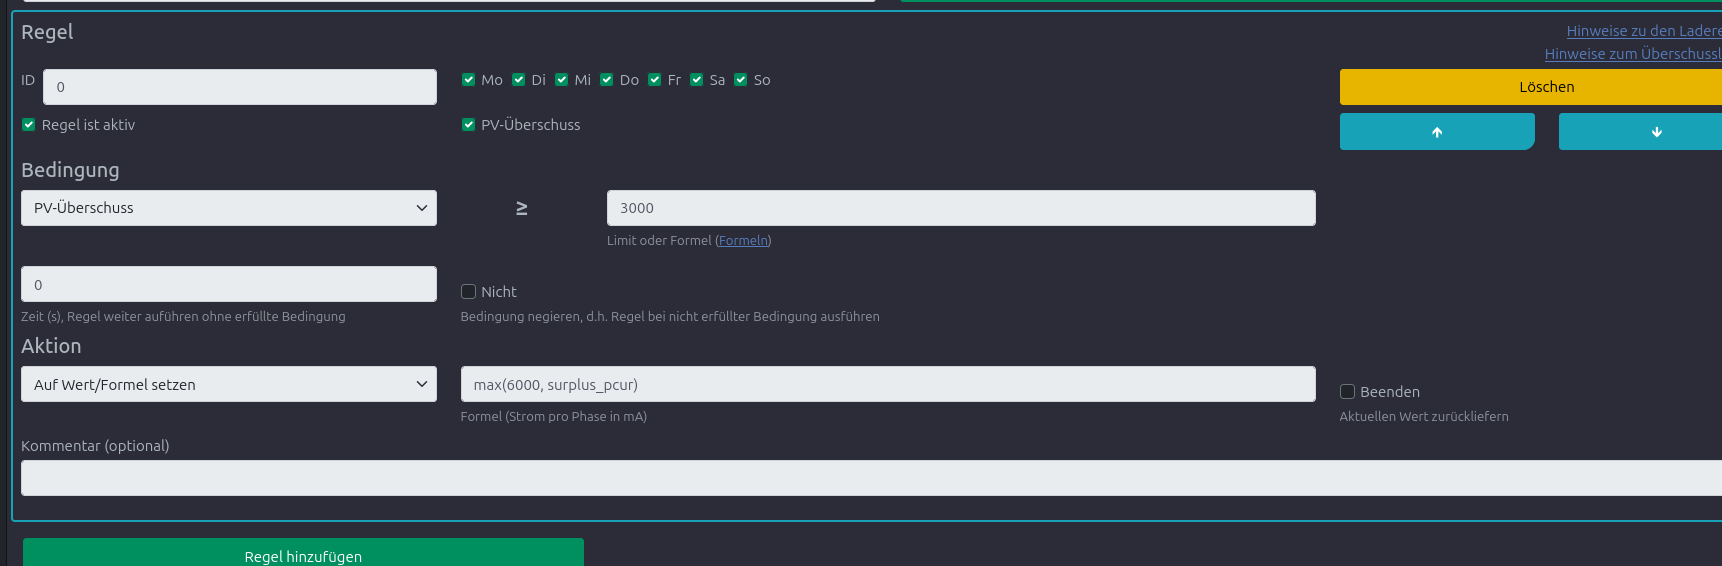Click the move rule up arrow button
The height and width of the screenshot is (566, 1722).
(1436, 132)
